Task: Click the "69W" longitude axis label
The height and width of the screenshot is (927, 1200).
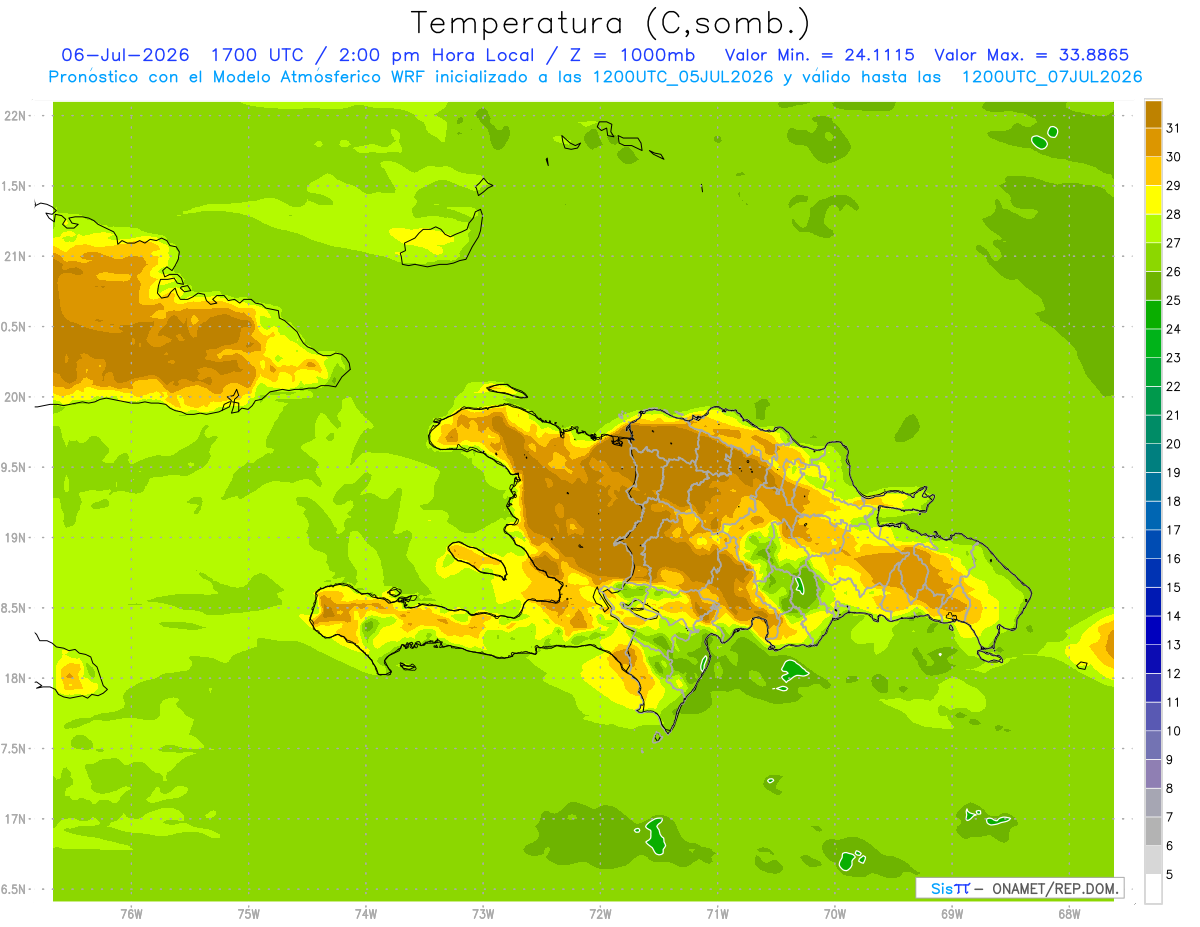Action: (x=952, y=914)
